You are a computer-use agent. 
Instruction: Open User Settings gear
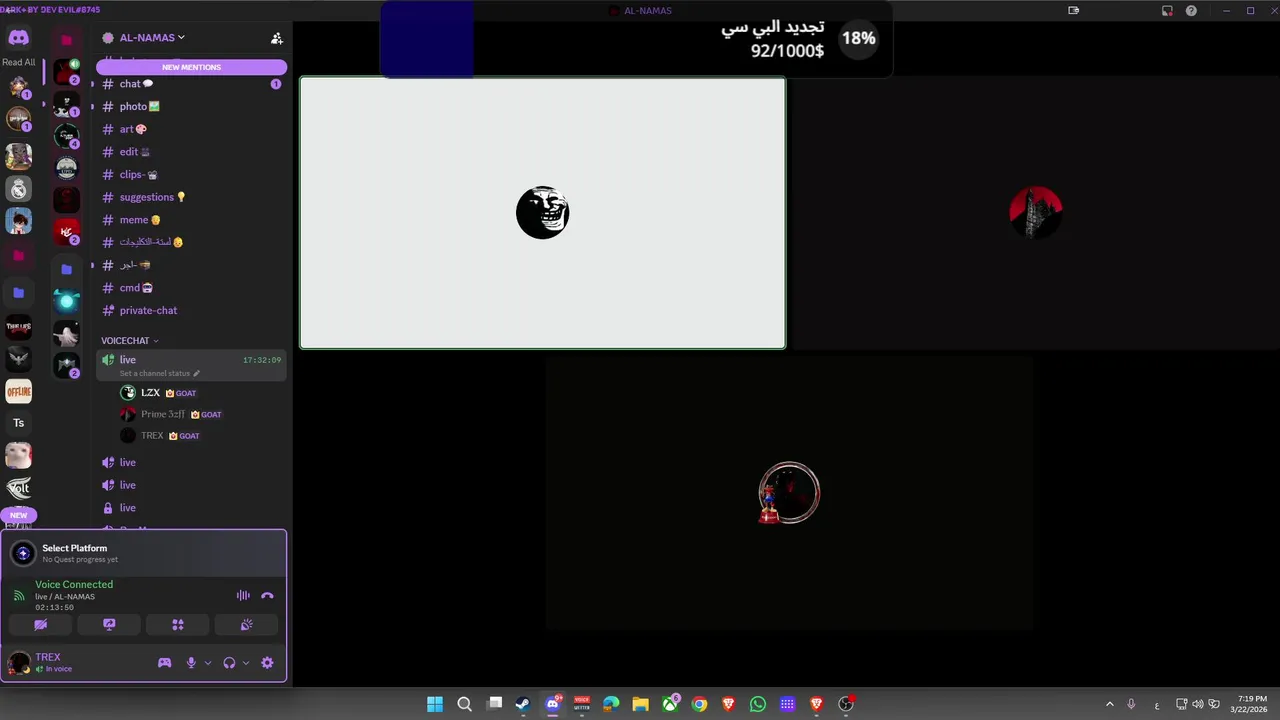coord(267,663)
